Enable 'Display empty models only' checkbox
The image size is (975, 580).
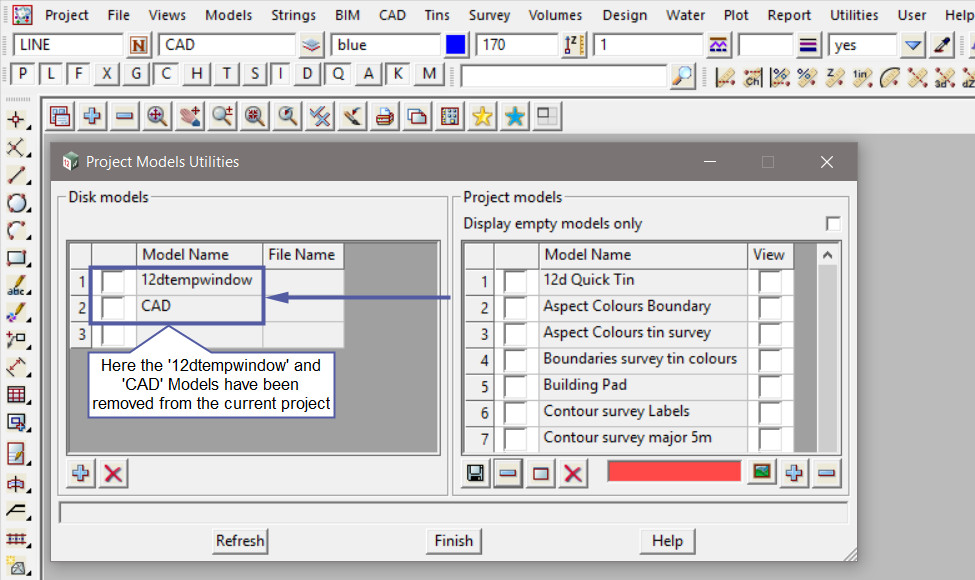pos(832,224)
